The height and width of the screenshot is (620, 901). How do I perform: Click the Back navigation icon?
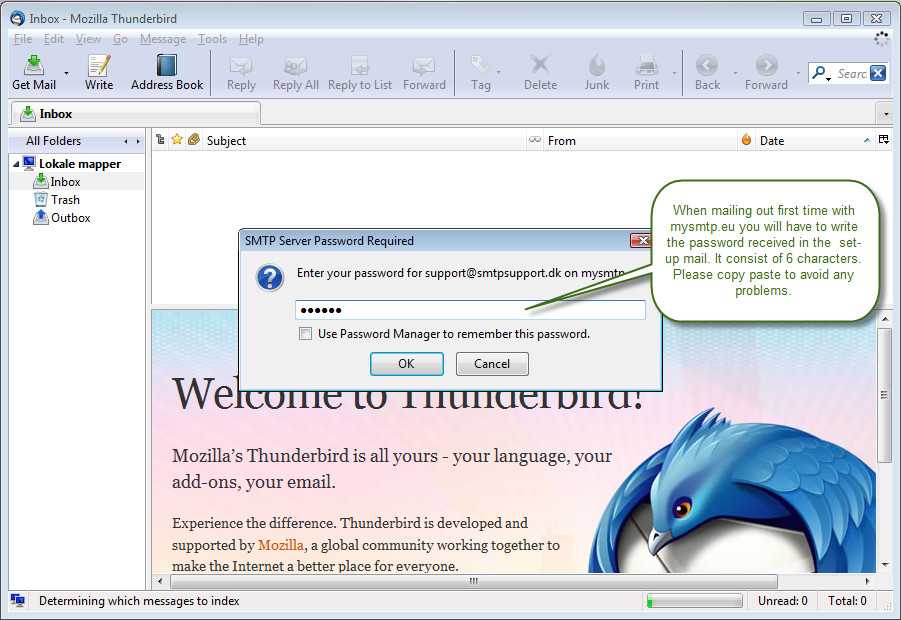707,65
